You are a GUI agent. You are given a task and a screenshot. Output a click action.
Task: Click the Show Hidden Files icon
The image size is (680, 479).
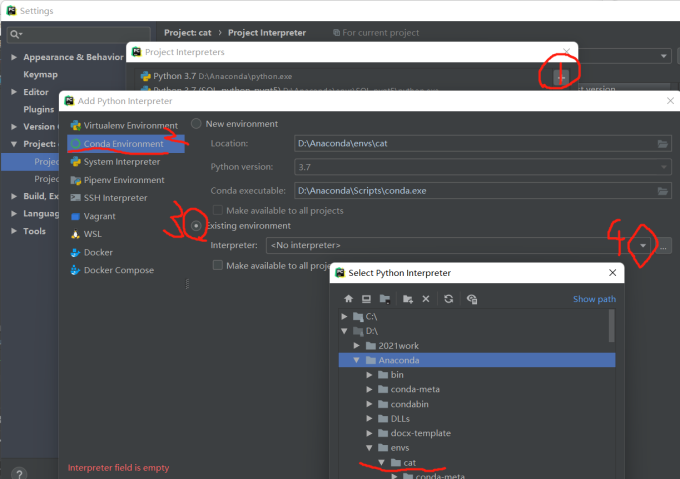(471, 299)
